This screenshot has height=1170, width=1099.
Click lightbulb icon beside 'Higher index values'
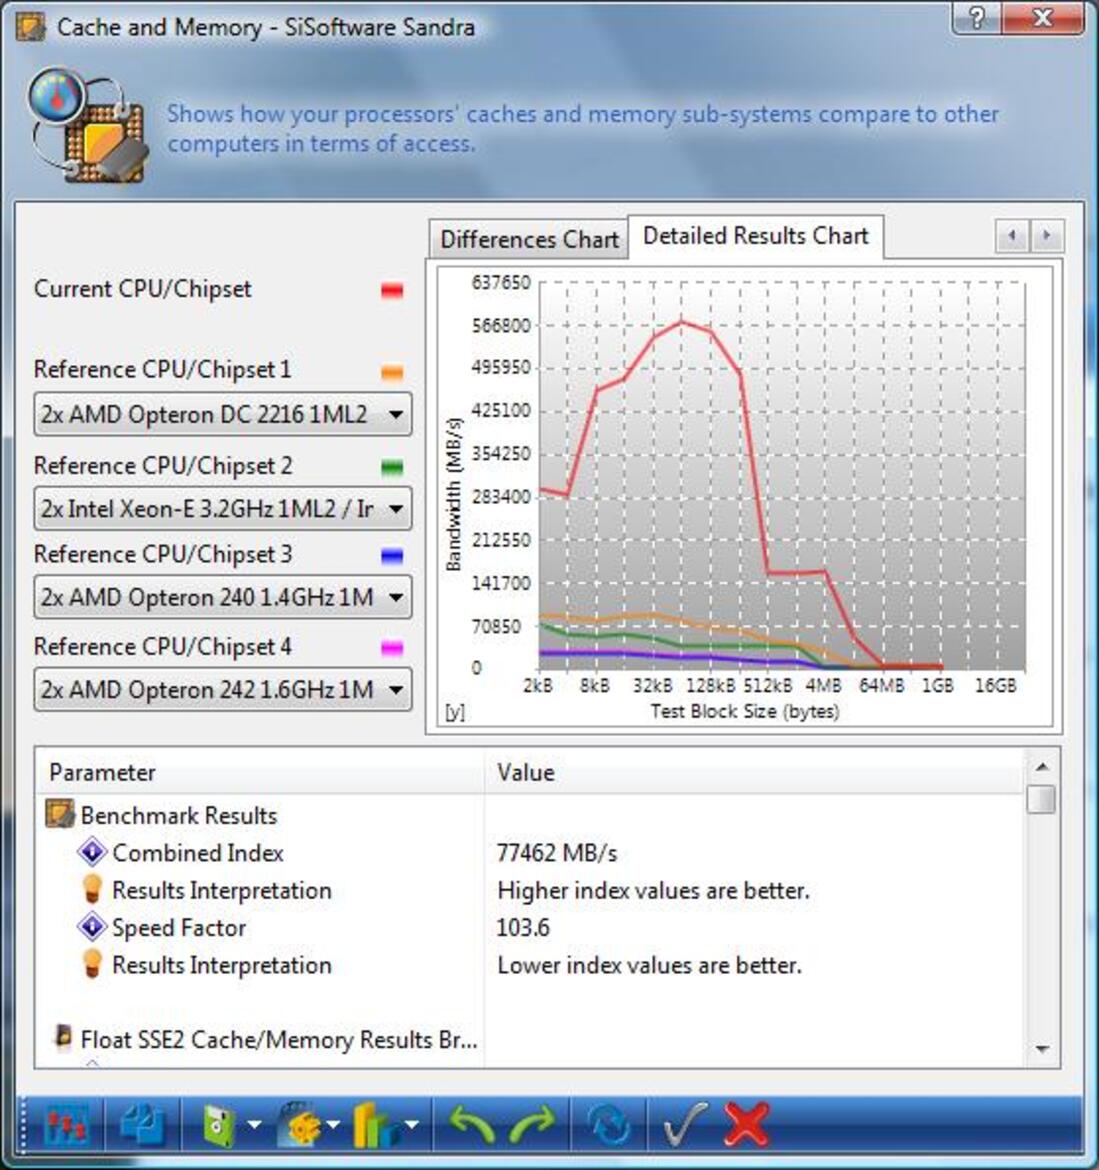[x=92, y=889]
